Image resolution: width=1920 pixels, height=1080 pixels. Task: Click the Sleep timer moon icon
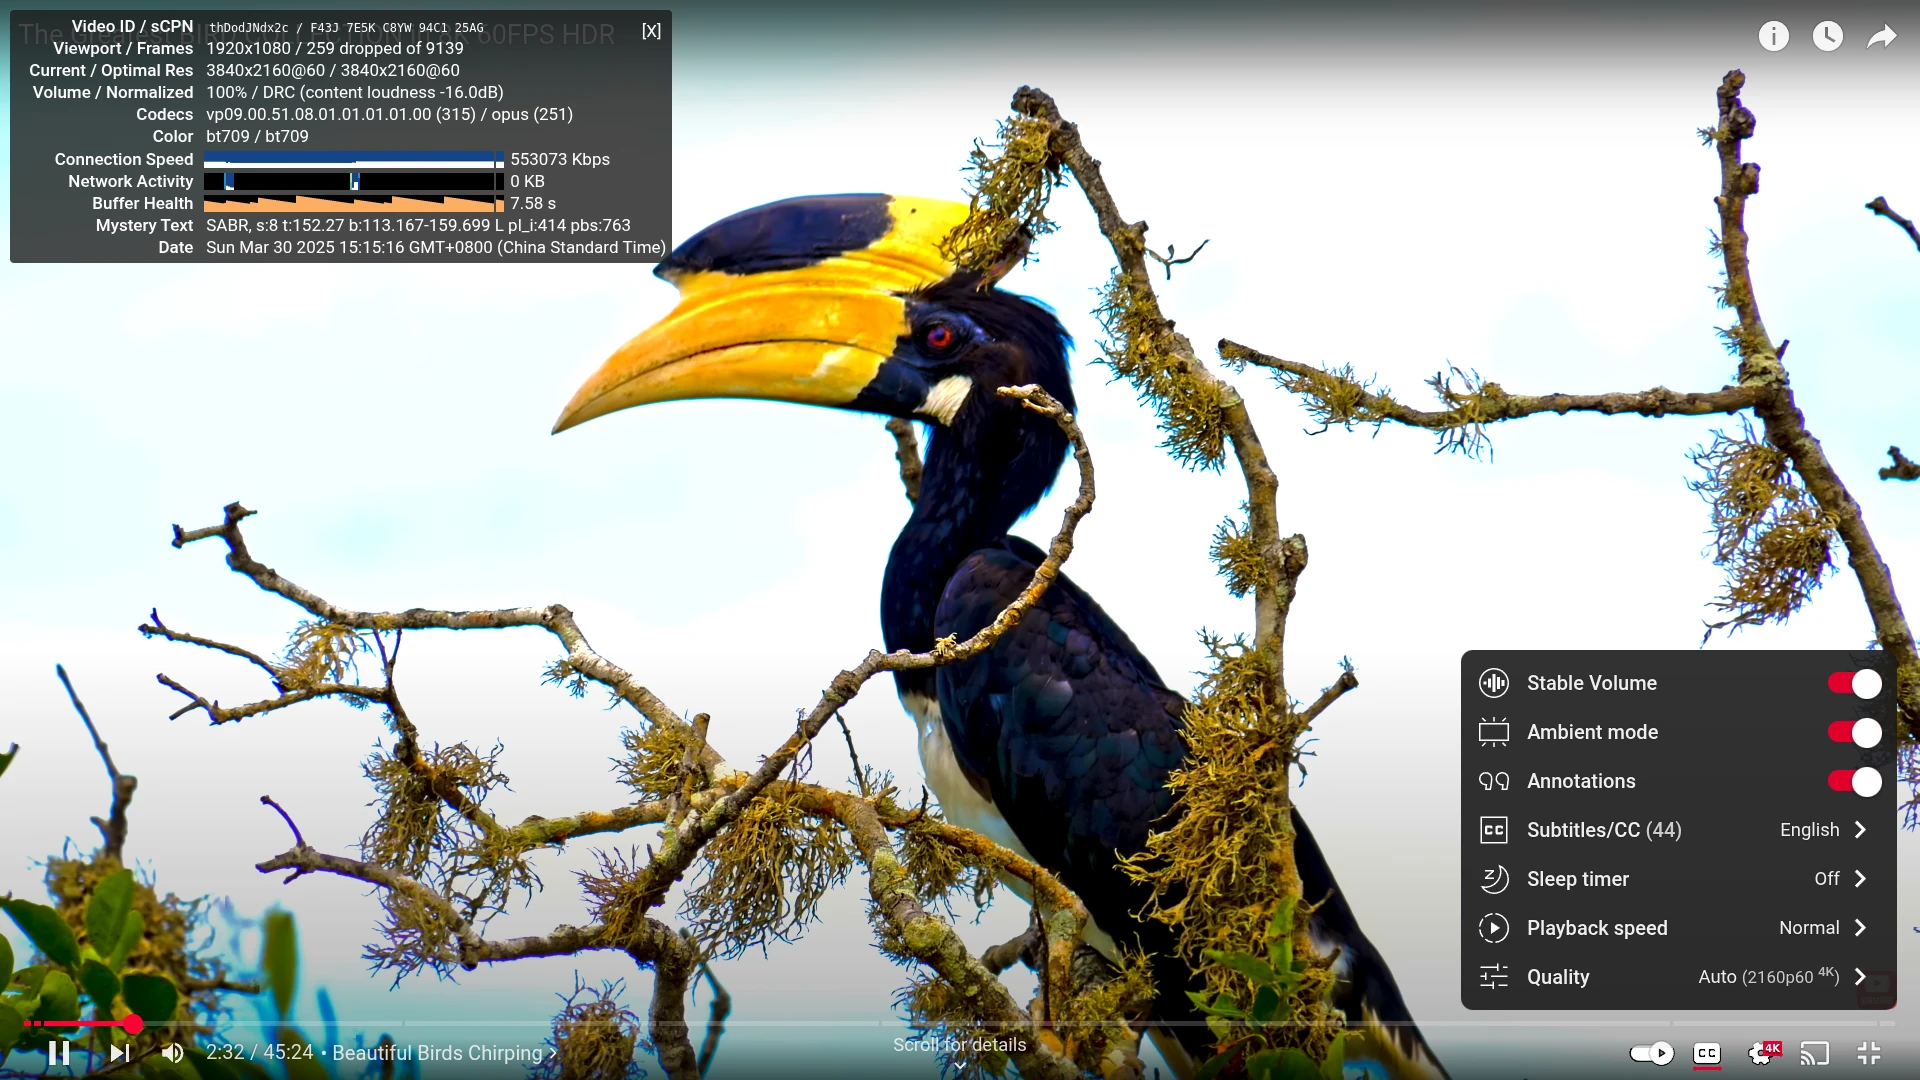click(1494, 879)
